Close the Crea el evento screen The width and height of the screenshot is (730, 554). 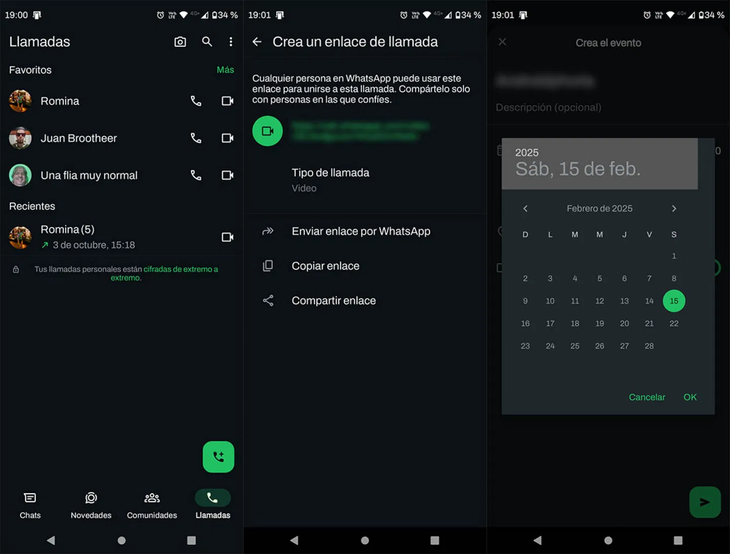502,42
